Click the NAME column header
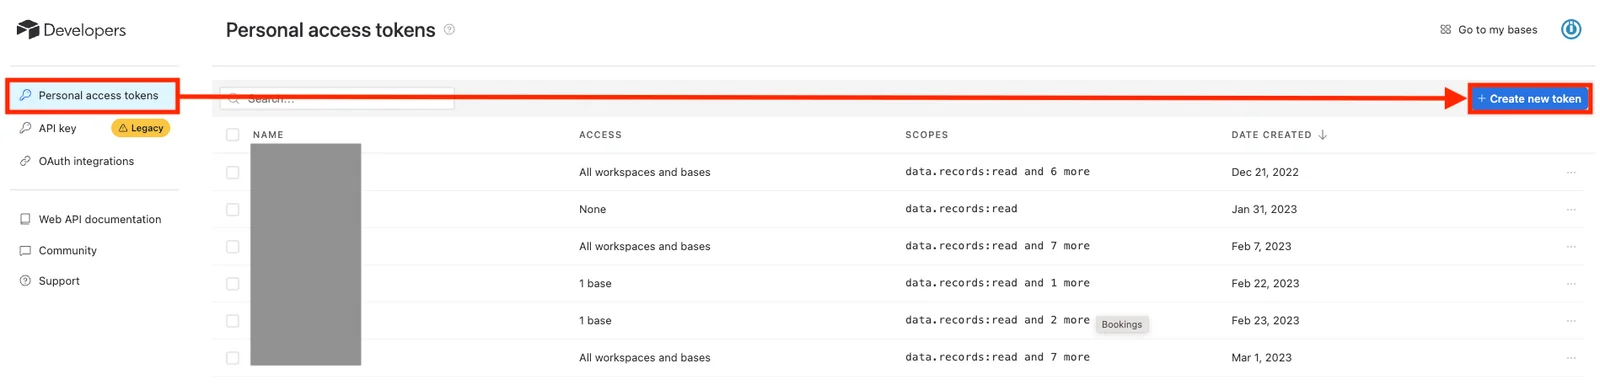The image size is (1600, 389). (268, 135)
